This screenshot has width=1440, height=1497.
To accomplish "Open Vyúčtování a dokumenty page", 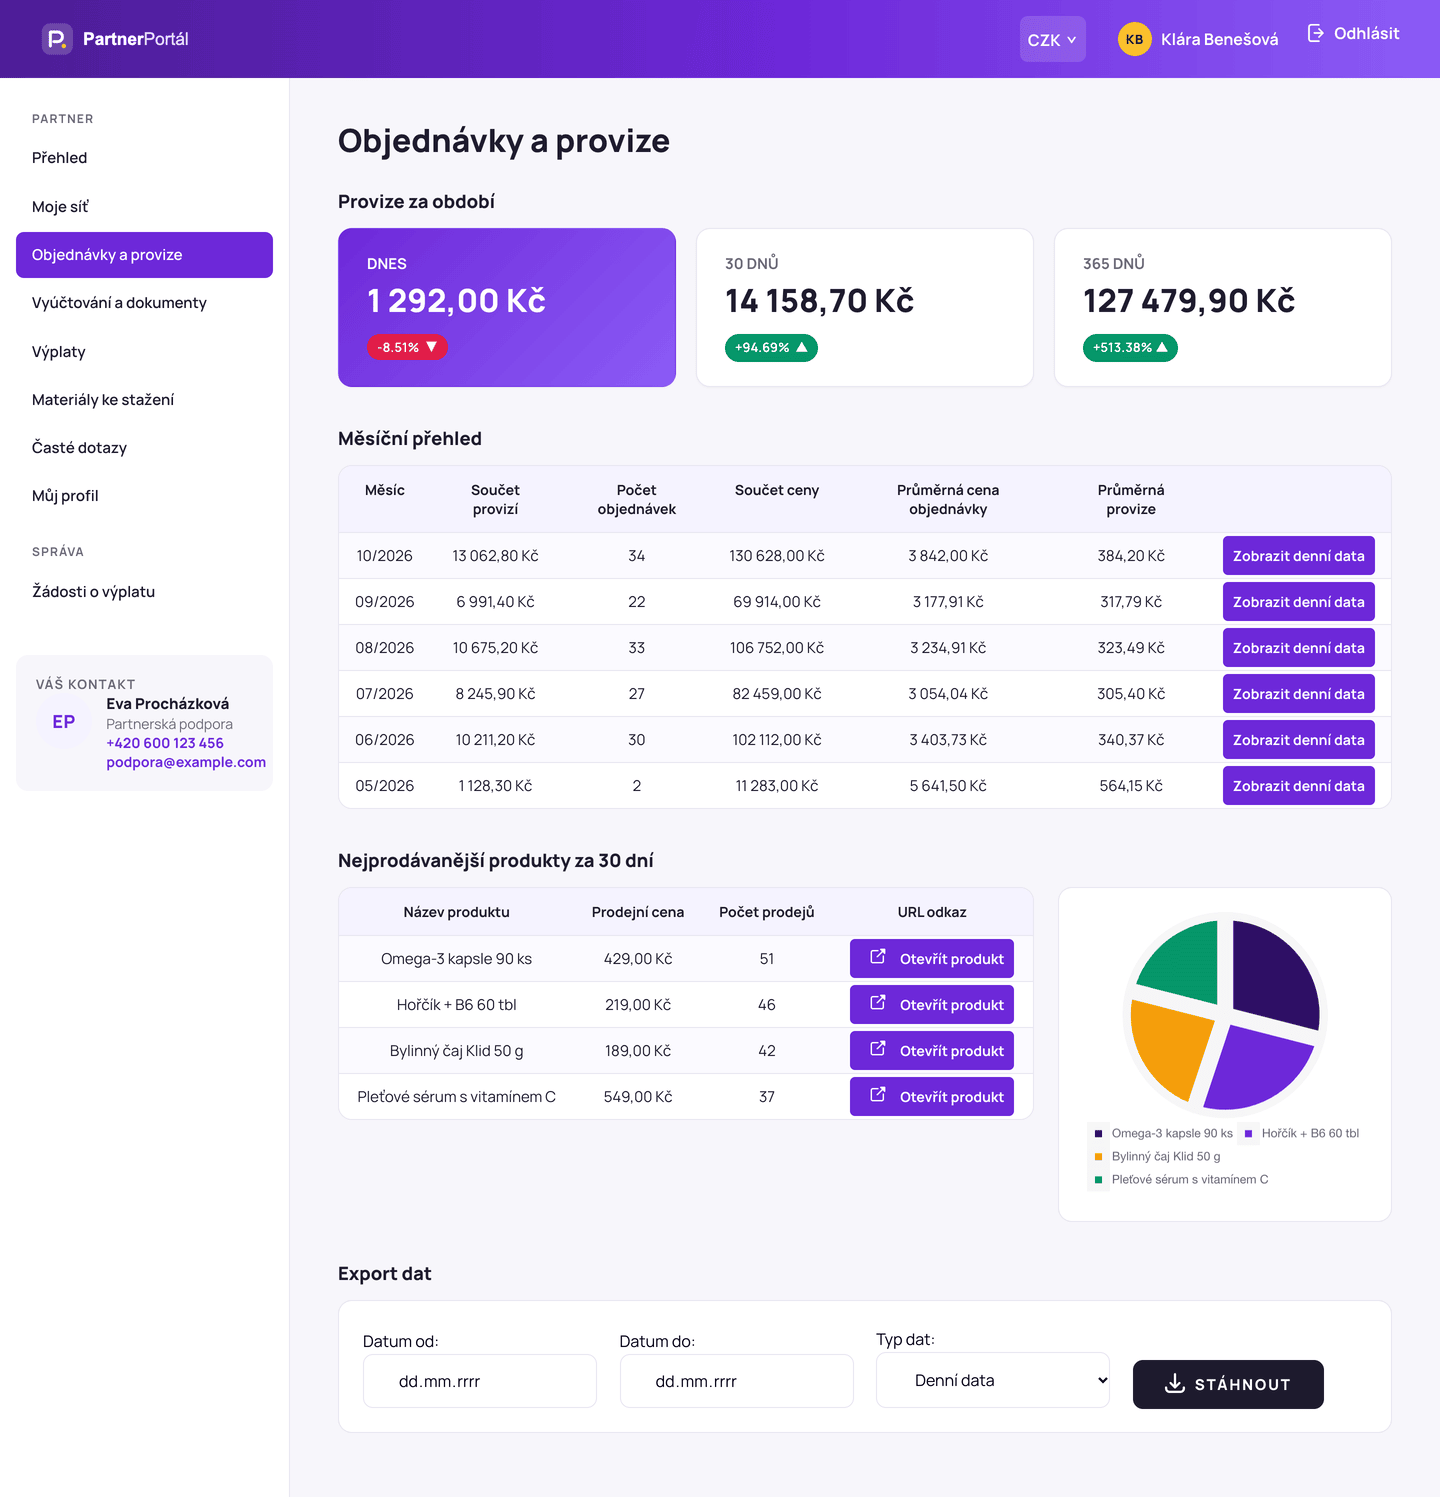I will point(144,303).
